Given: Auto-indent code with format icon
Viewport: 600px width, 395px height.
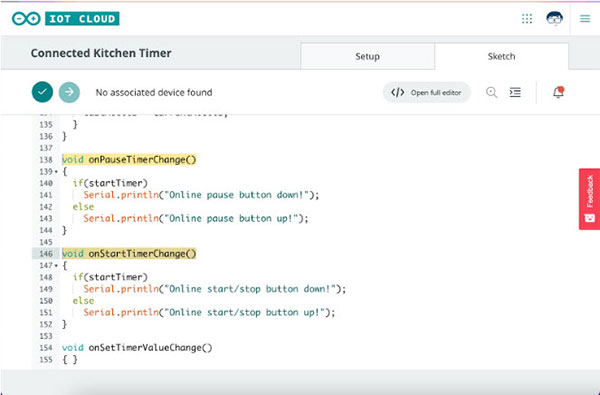Looking at the screenshot, I should 515,93.
